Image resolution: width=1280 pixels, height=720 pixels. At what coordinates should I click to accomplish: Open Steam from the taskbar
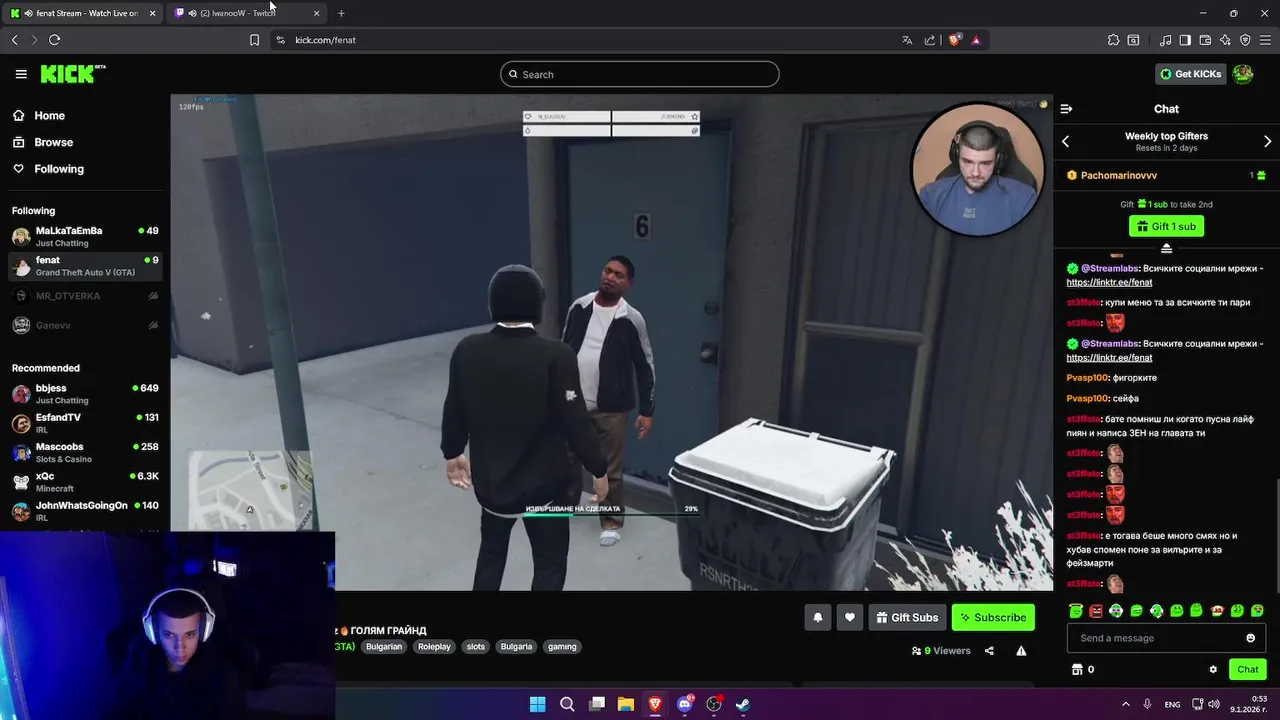[x=743, y=704]
